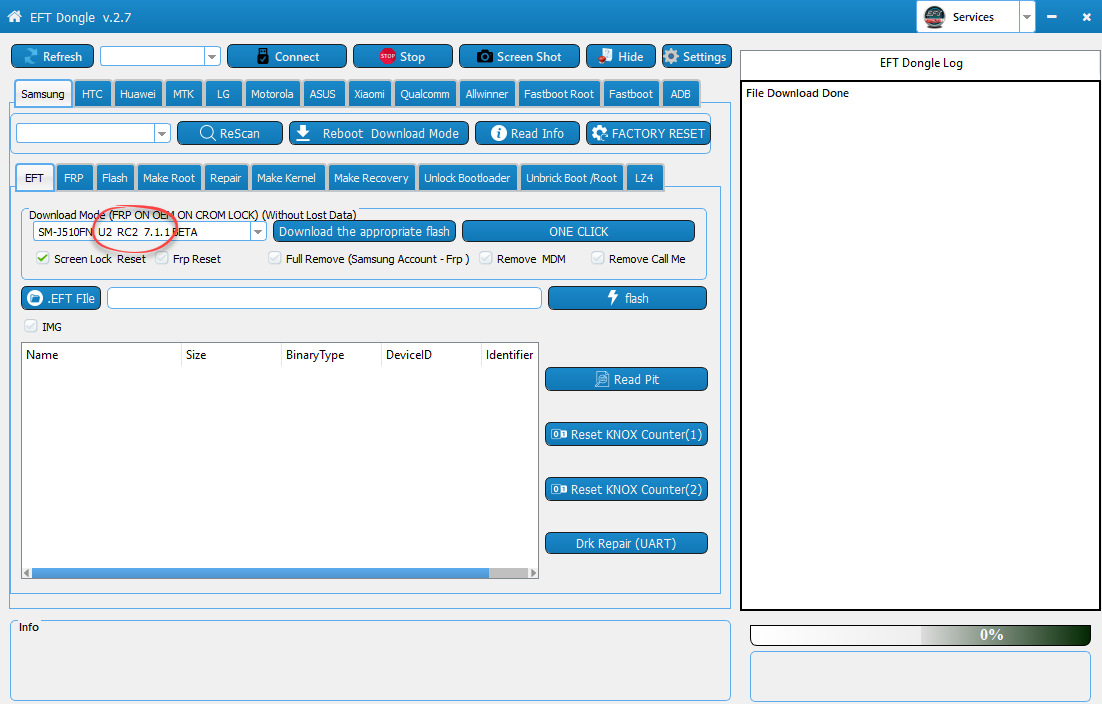The image size is (1102, 704).
Task: Select the Unlock Bootloader sub-tab
Action: click(467, 178)
